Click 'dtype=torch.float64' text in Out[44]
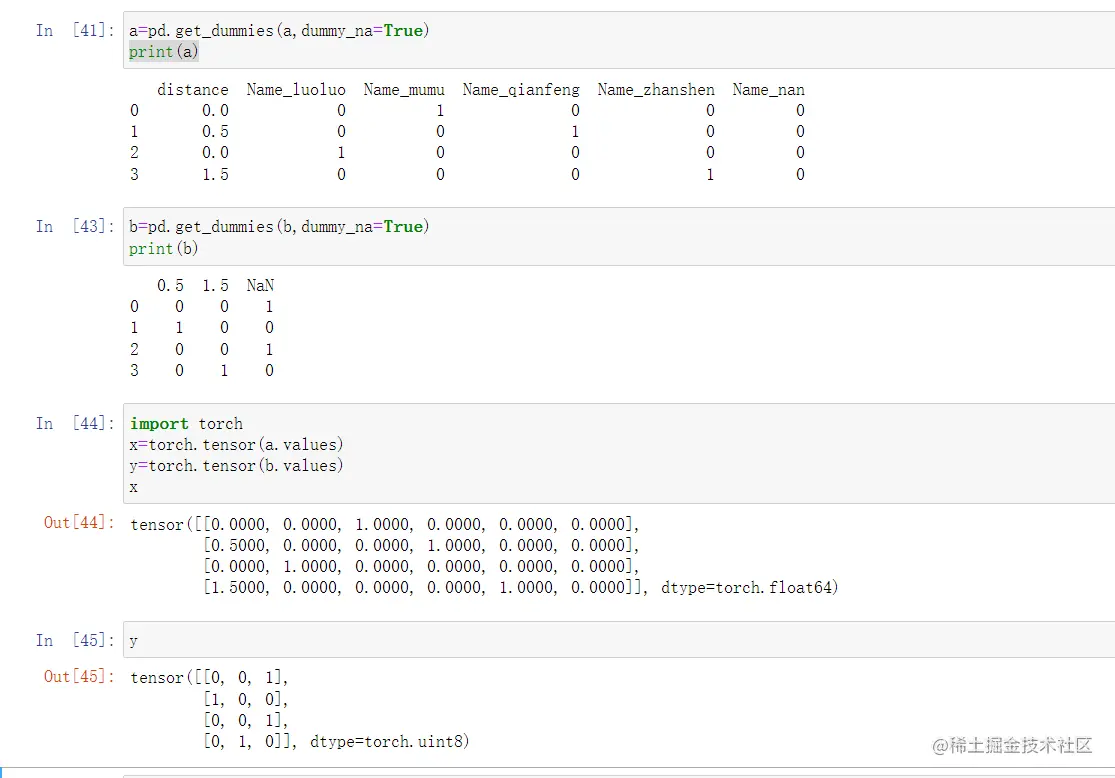The height and width of the screenshot is (778, 1115). click(x=747, y=587)
